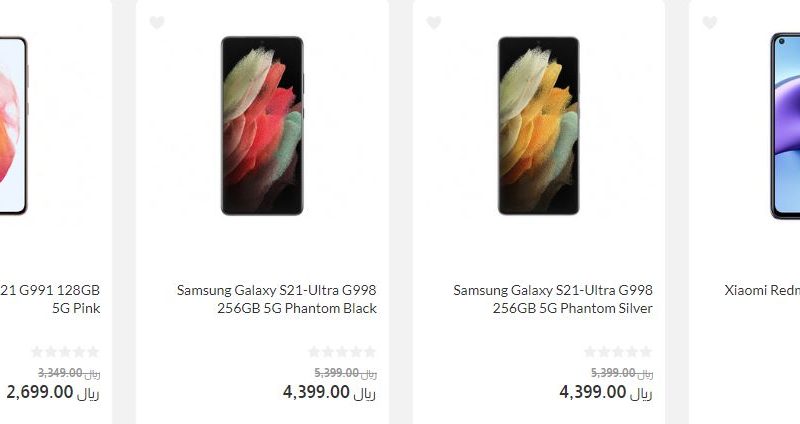The image size is (800, 424).
Task: Rate the Phantom Black phone with stars
Action: [342, 352]
